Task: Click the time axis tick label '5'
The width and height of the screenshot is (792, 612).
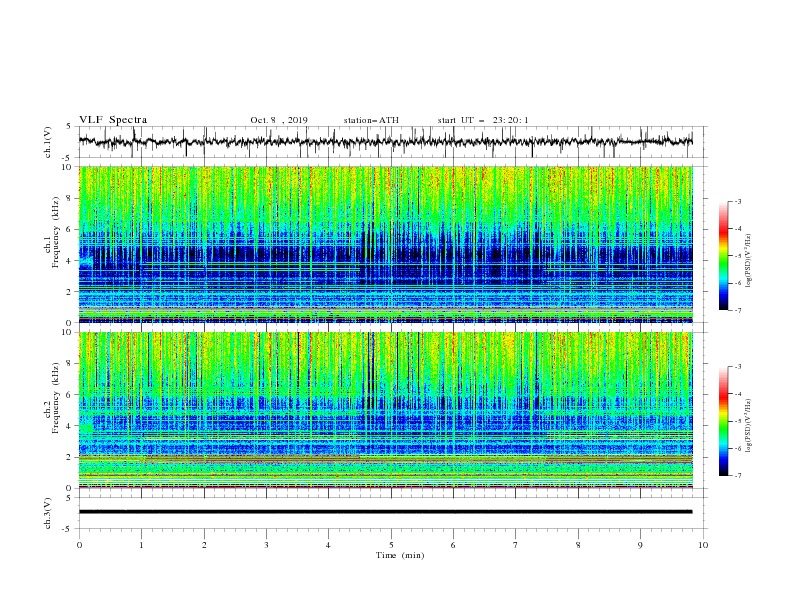Action: coord(391,545)
